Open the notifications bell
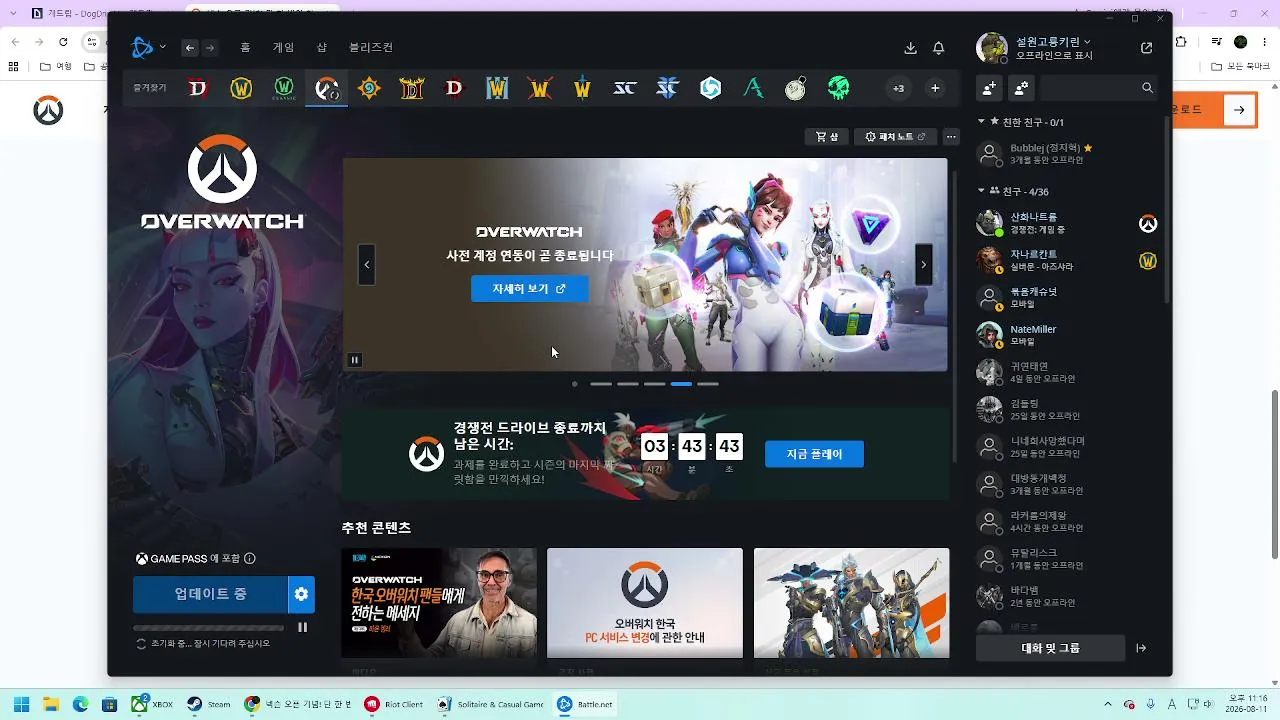1280x720 pixels. click(x=939, y=48)
